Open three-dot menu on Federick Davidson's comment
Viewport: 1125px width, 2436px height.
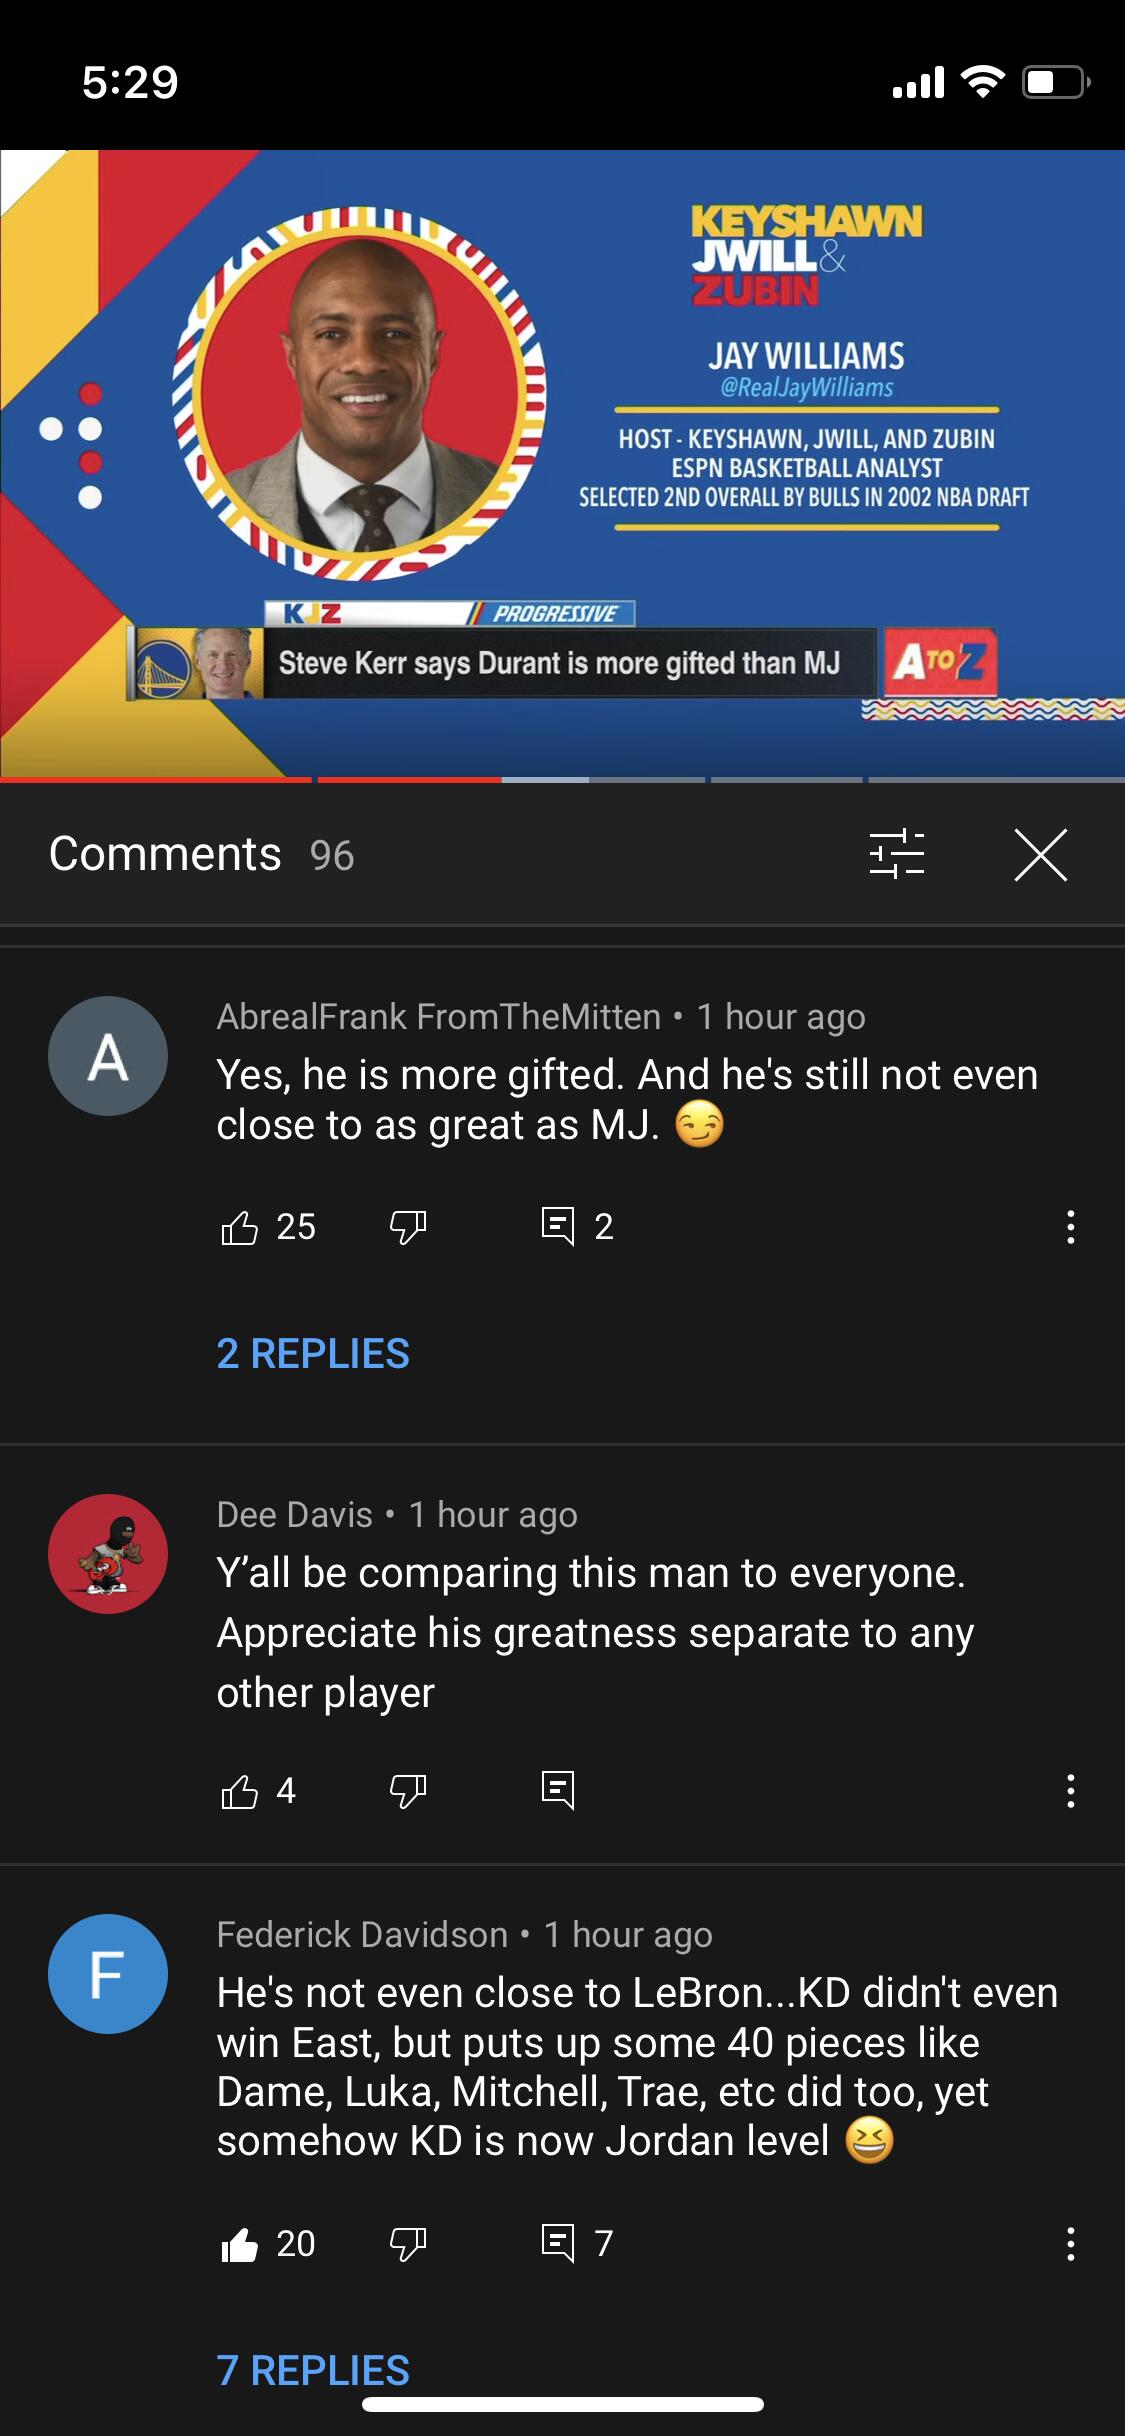(1070, 2244)
